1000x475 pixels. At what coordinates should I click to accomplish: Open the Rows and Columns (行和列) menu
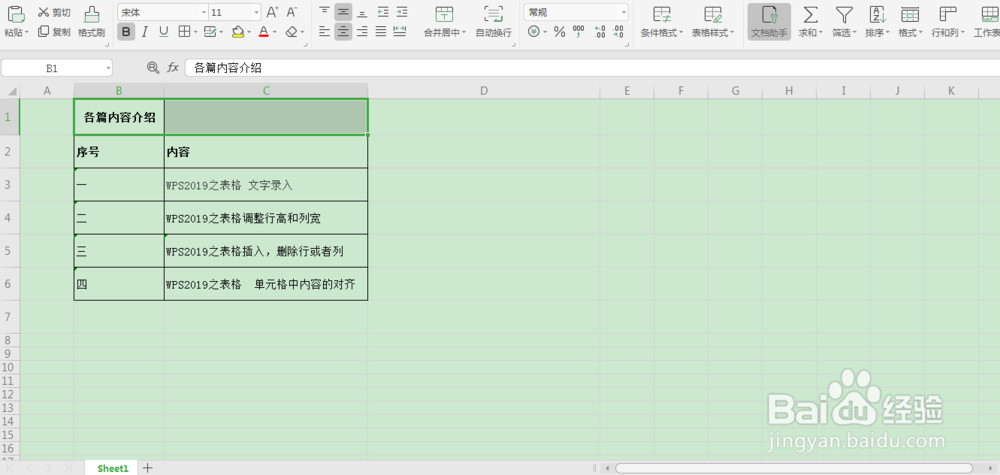point(948,33)
